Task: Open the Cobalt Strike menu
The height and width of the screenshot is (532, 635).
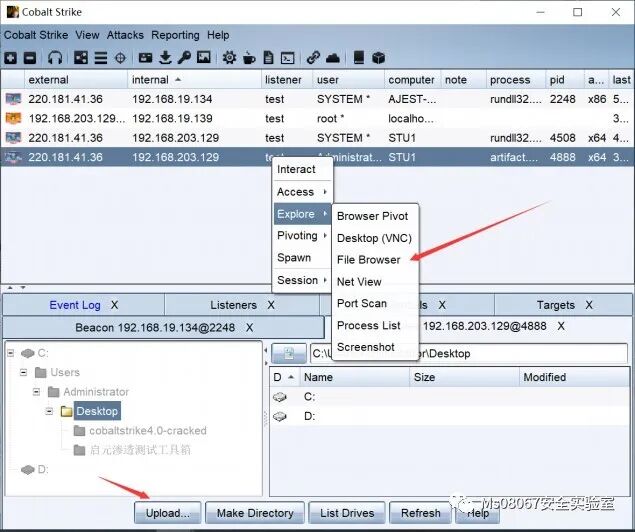Action: click(x=36, y=35)
